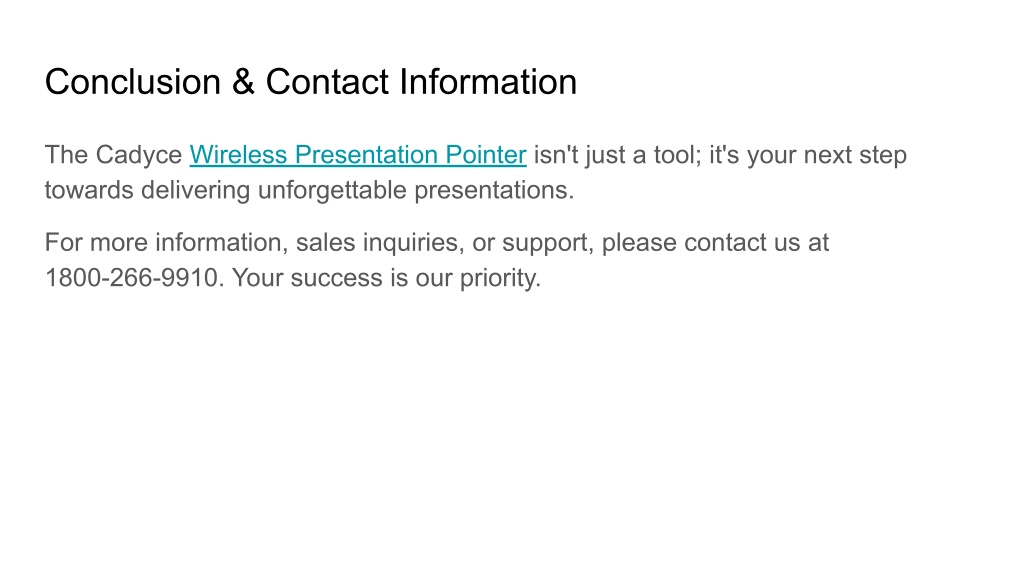Open the Wireless Presentation Pointer link
Screen dimensions: 1024x576
tap(358, 155)
